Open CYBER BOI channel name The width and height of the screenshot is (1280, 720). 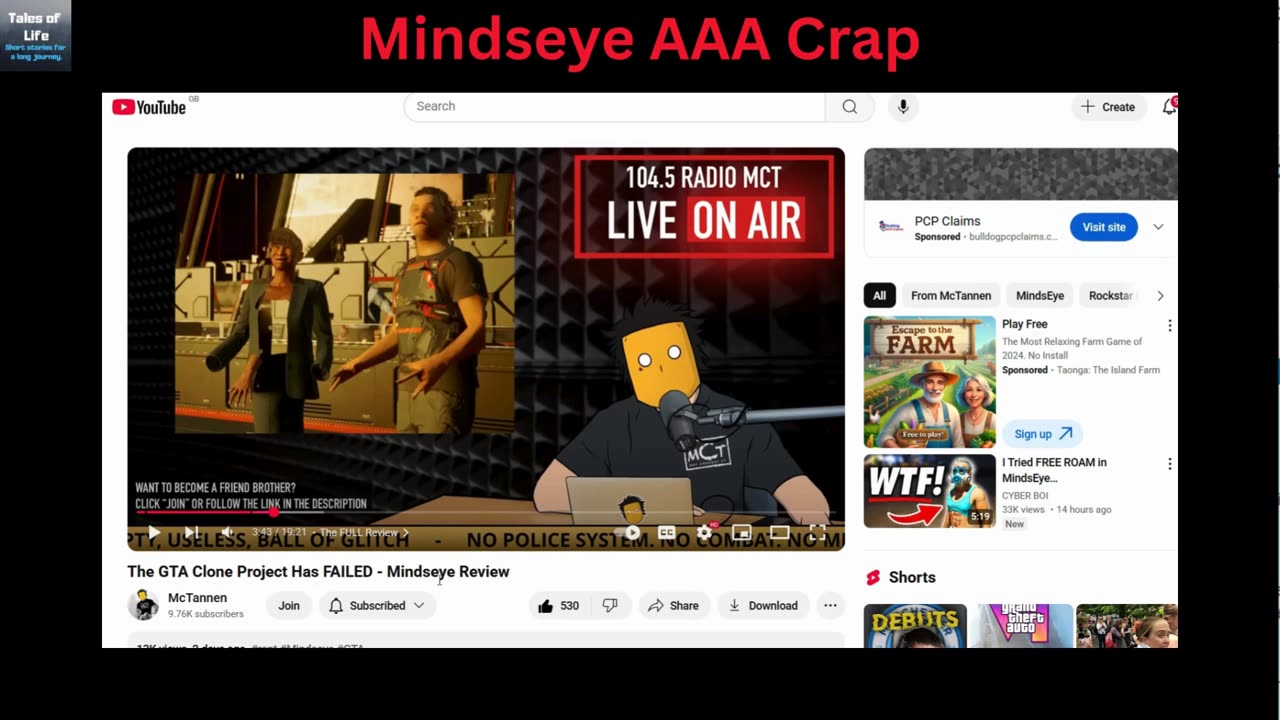click(x=1025, y=495)
